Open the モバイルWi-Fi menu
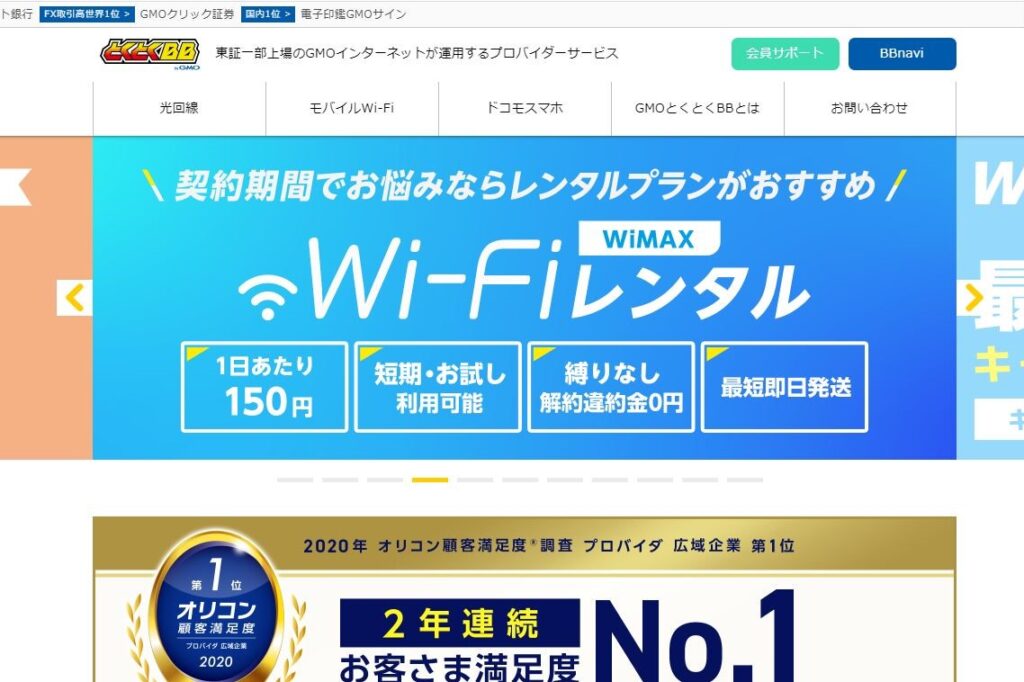Viewport: 1024px width, 682px height. [x=352, y=108]
